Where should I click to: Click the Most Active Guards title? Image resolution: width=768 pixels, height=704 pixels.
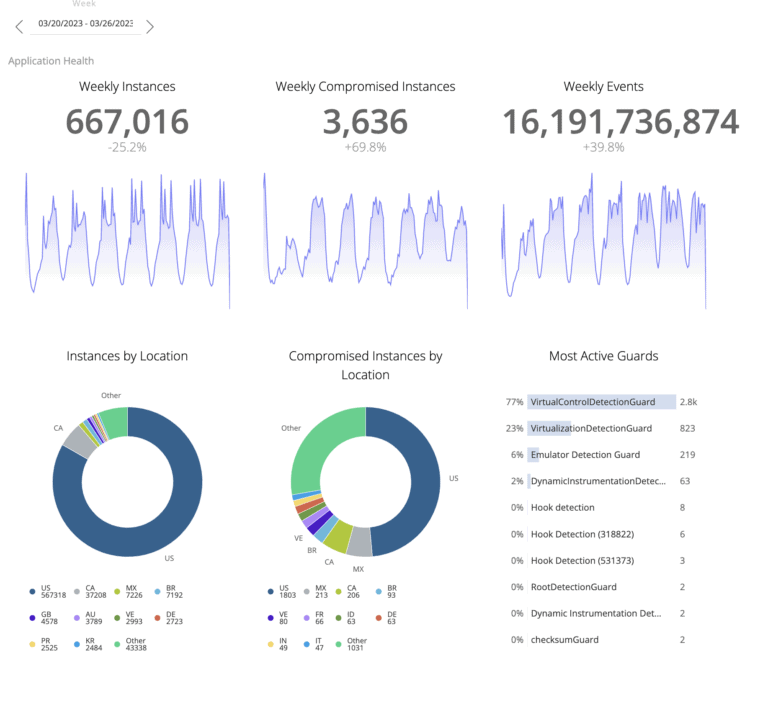pos(603,356)
